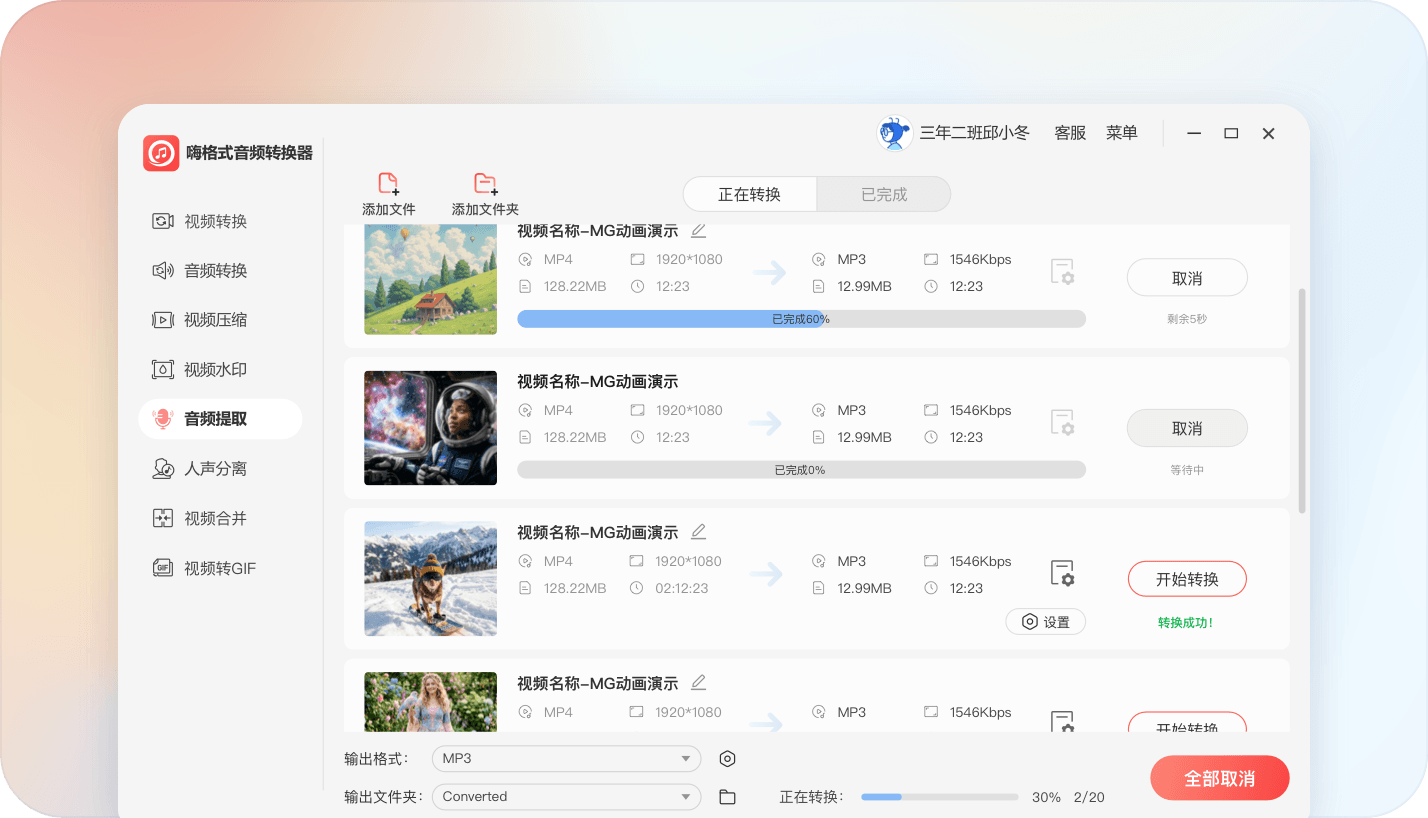The width and height of the screenshot is (1428, 818).
Task: Click the 等待中 status text
Action: click(x=1187, y=470)
